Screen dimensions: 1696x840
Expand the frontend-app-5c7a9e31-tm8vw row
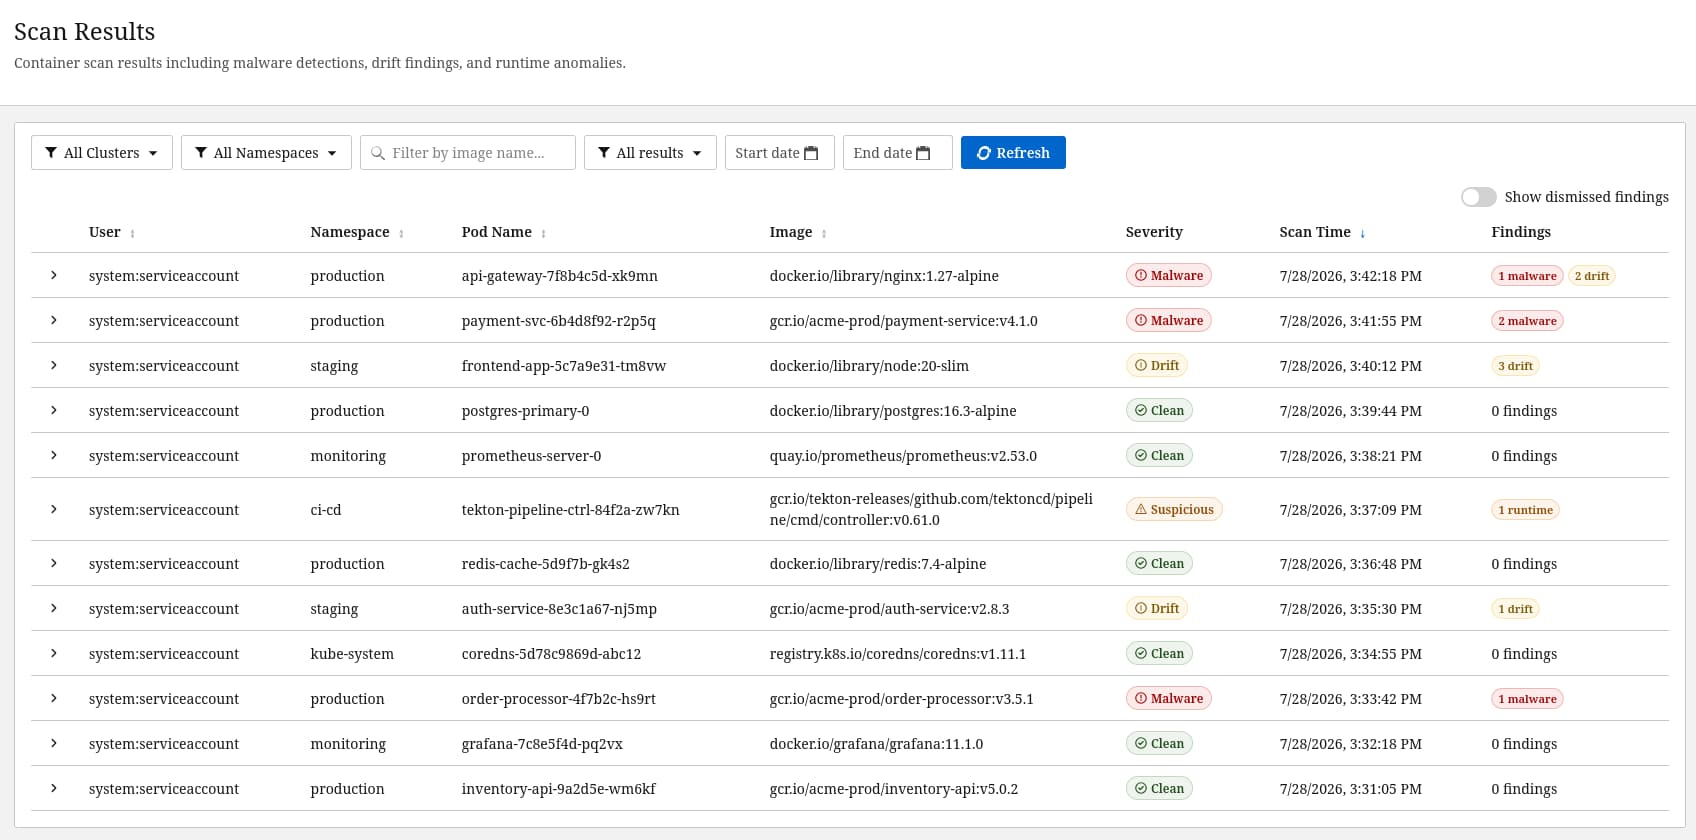[54, 365]
